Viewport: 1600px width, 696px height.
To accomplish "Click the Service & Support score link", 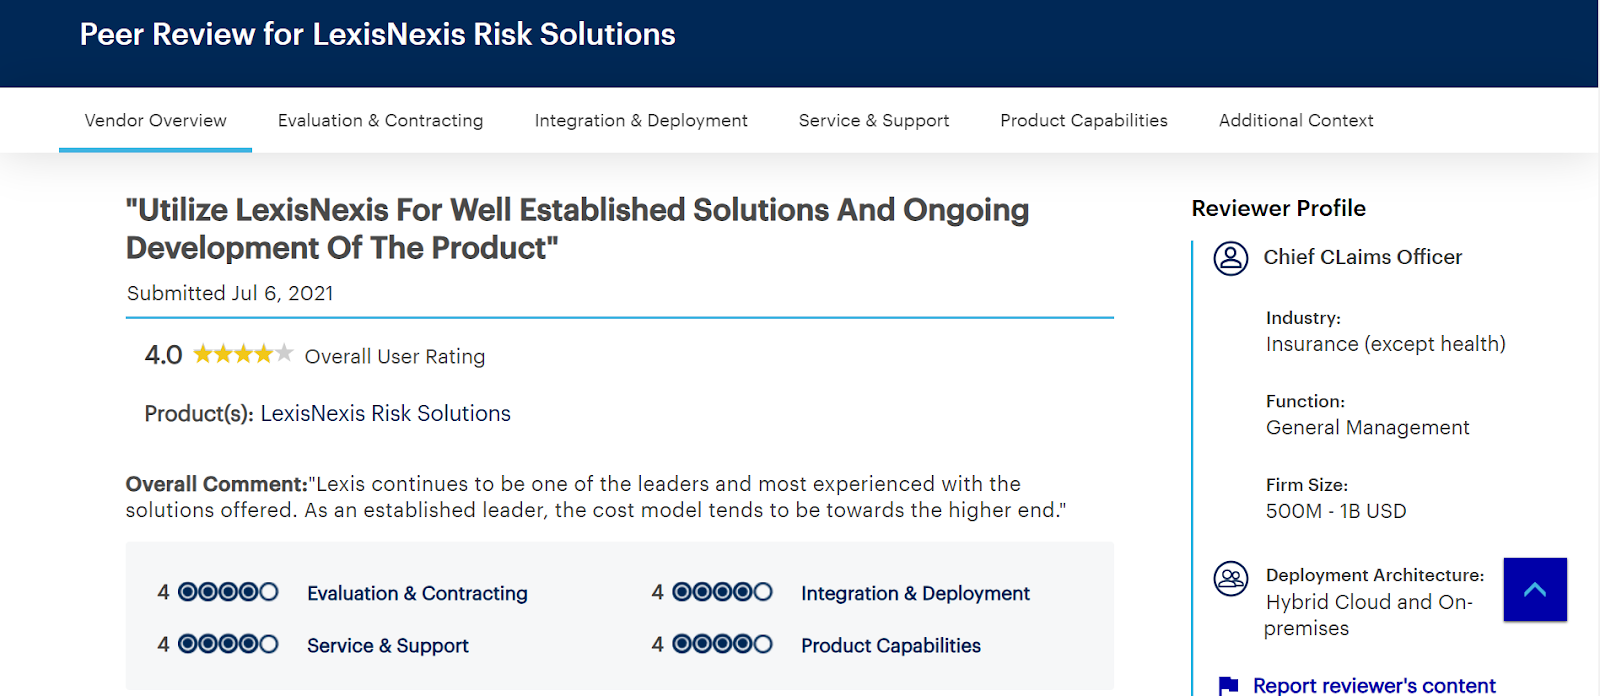I will (x=388, y=646).
